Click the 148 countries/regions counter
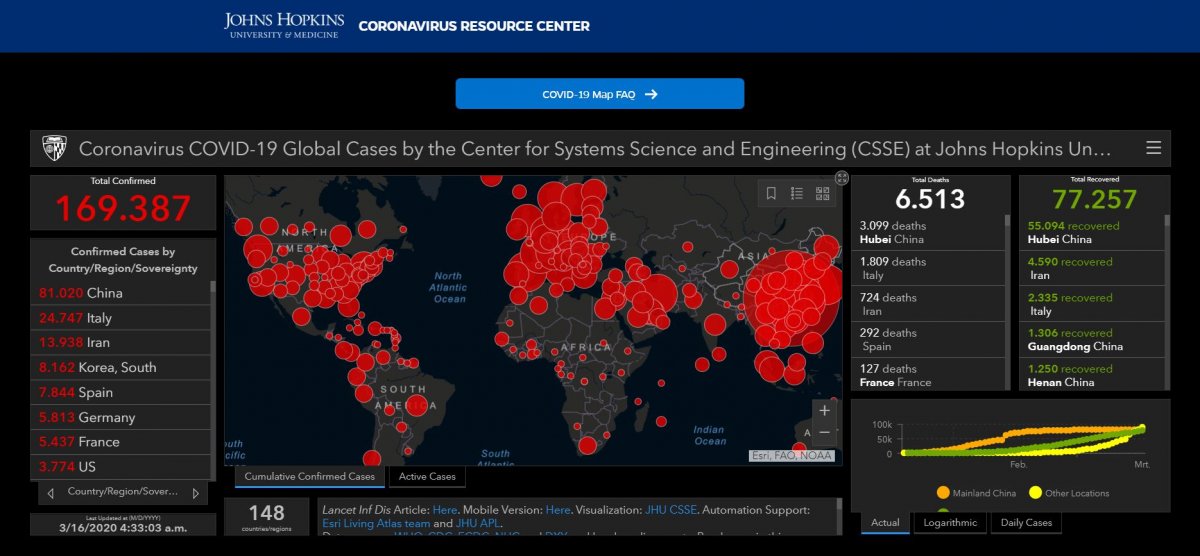Image resolution: width=1200 pixels, height=556 pixels. pyautogui.click(x=267, y=517)
